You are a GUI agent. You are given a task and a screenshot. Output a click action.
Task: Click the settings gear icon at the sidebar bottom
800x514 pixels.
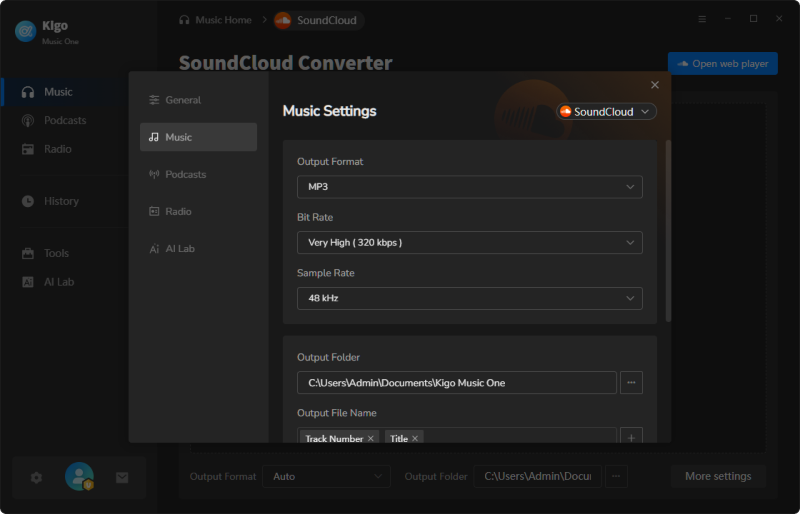pyautogui.click(x=36, y=478)
